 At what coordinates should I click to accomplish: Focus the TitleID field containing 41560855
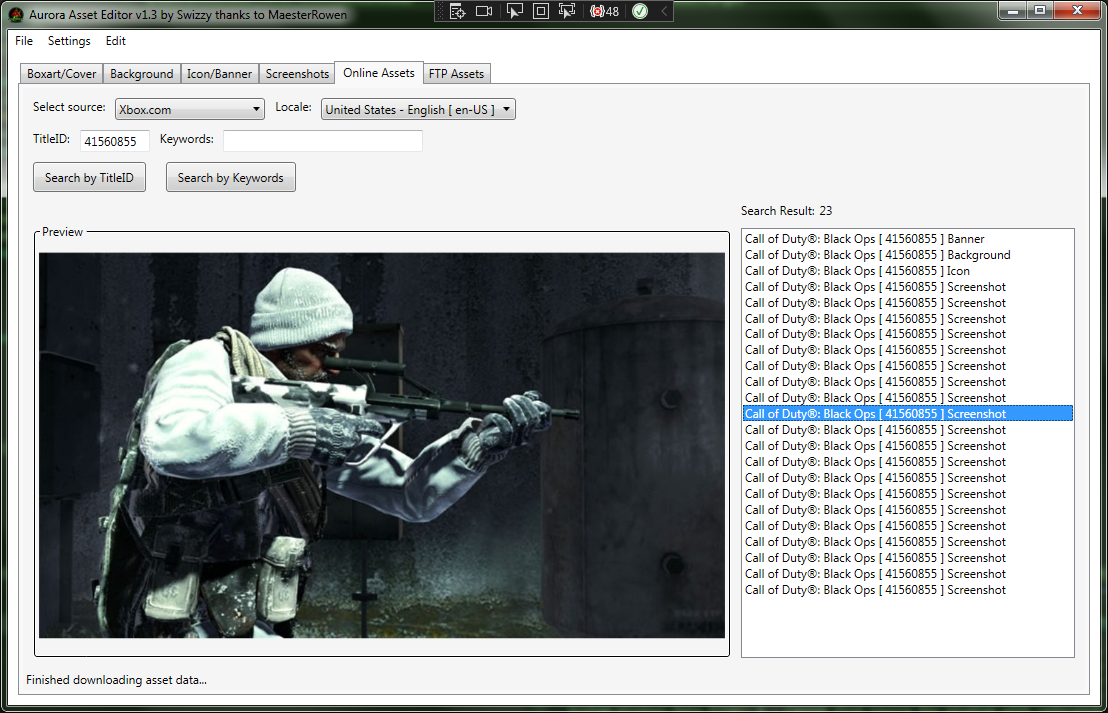[114, 141]
